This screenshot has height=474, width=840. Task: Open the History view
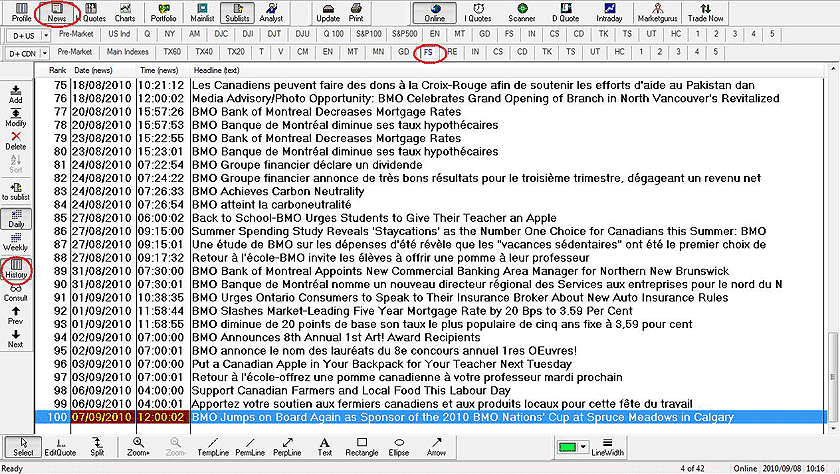point(16,269)
